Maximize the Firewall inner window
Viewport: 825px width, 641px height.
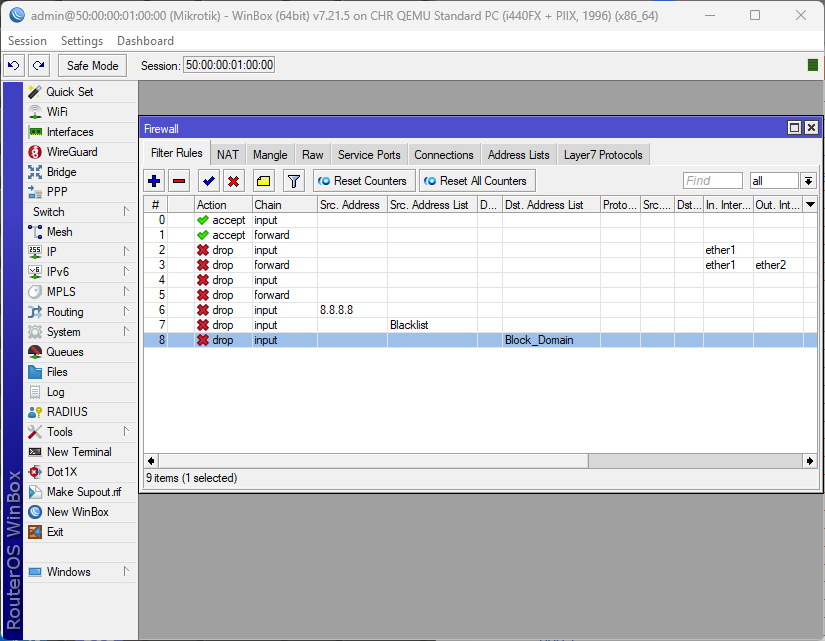(x=794, y=127)
